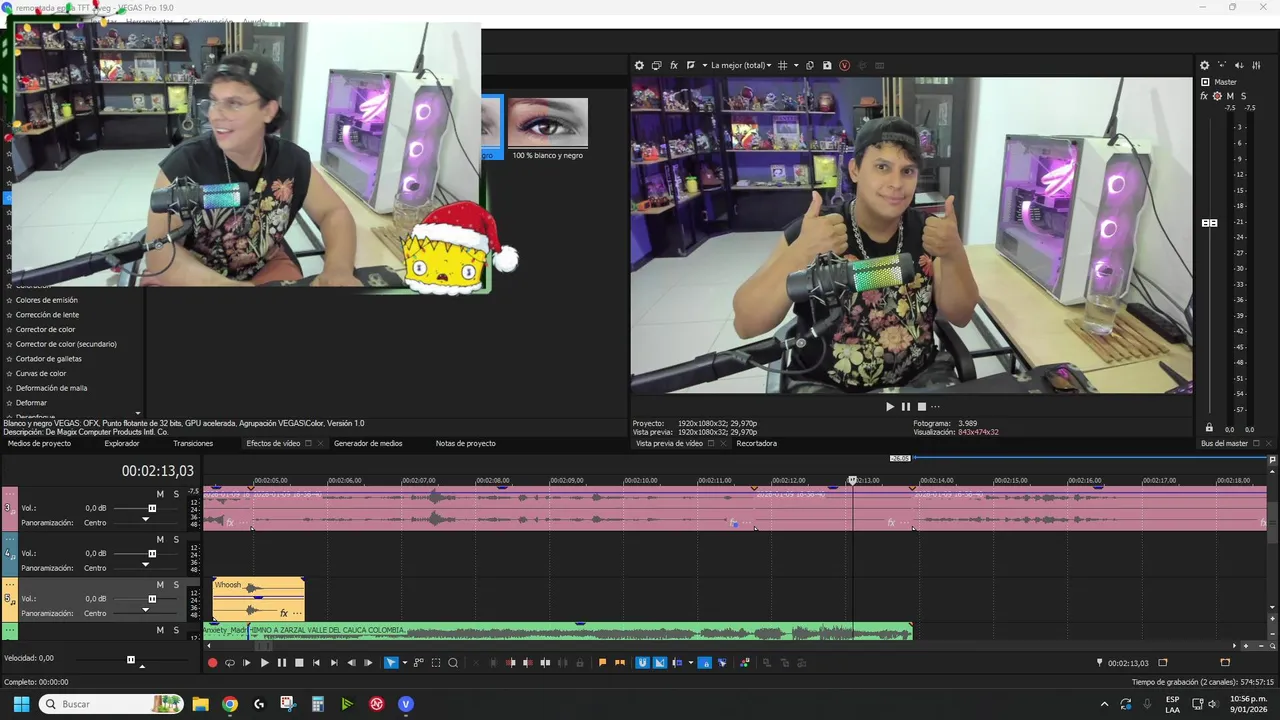This screenshot has width=1280, height=720.
Task: Click the red circled V preview icon
Action: tap(844, 65)
